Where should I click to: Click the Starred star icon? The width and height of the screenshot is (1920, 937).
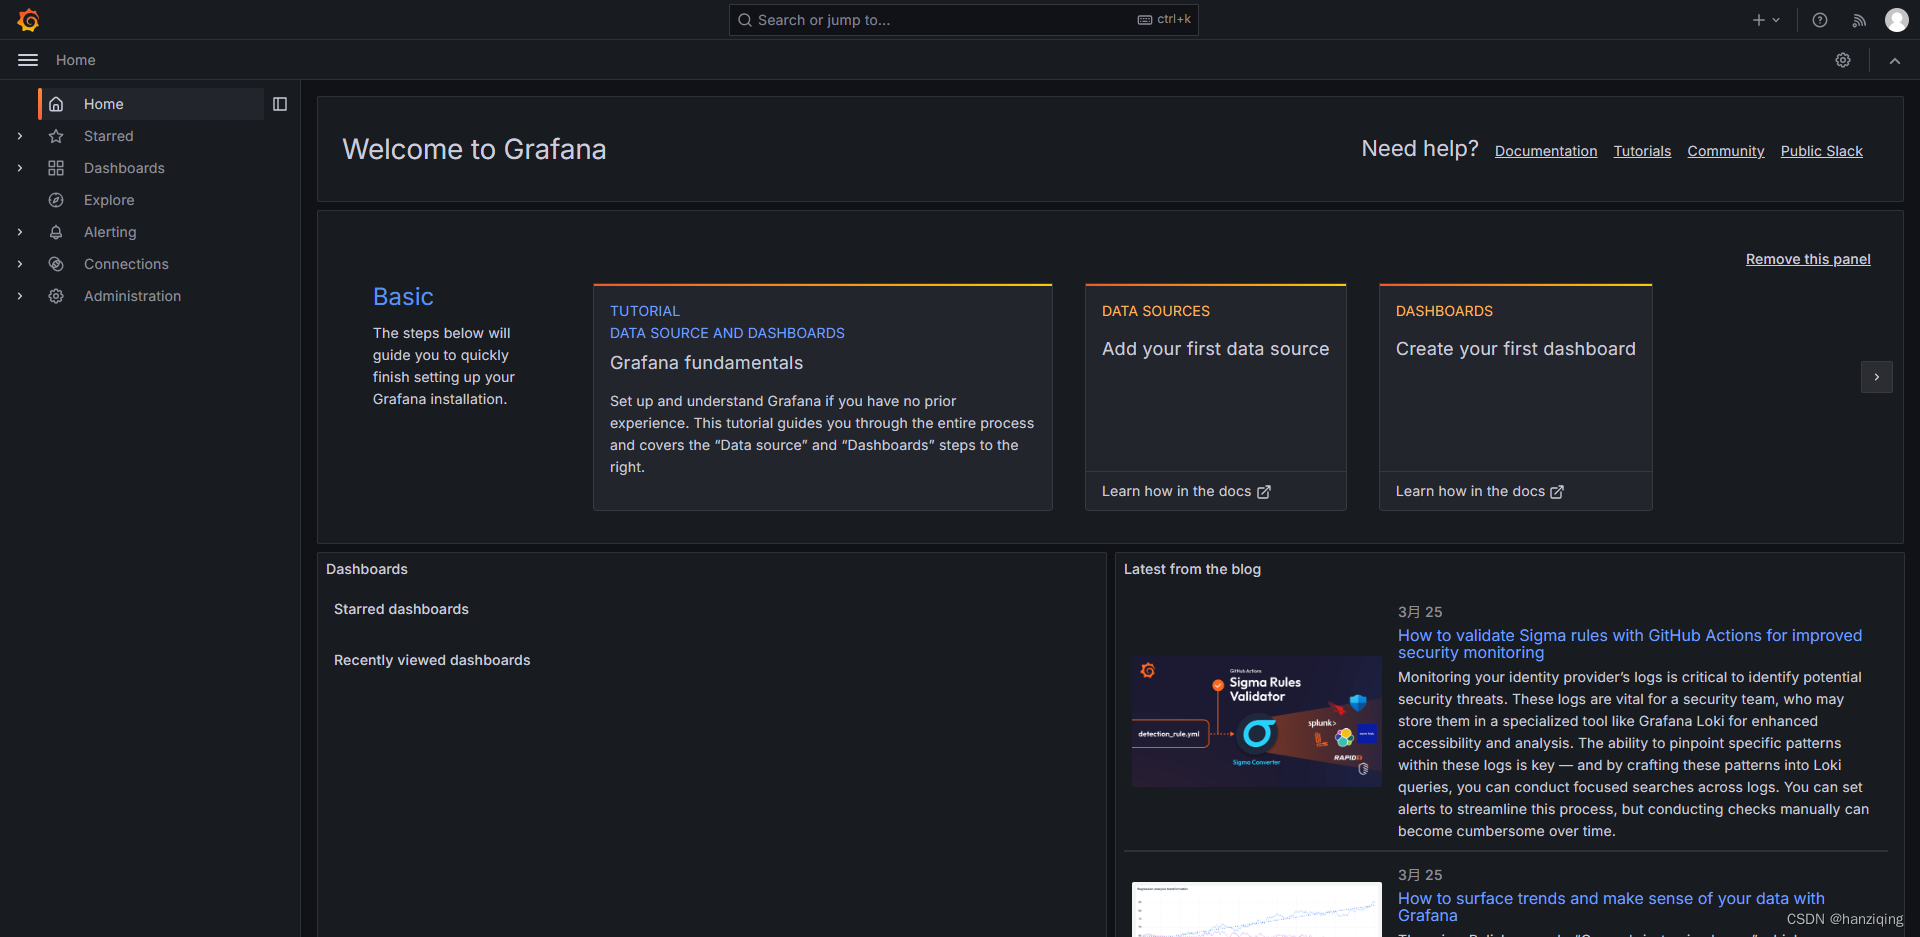point(56,136)
